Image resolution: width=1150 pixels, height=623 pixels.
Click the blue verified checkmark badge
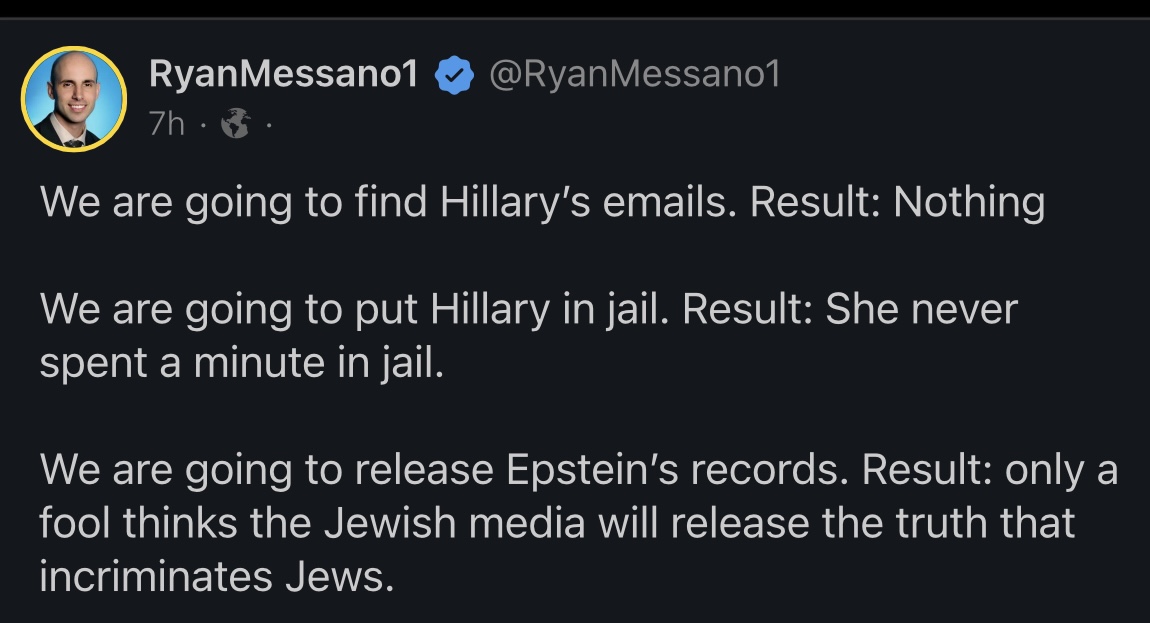pos(454,74)
